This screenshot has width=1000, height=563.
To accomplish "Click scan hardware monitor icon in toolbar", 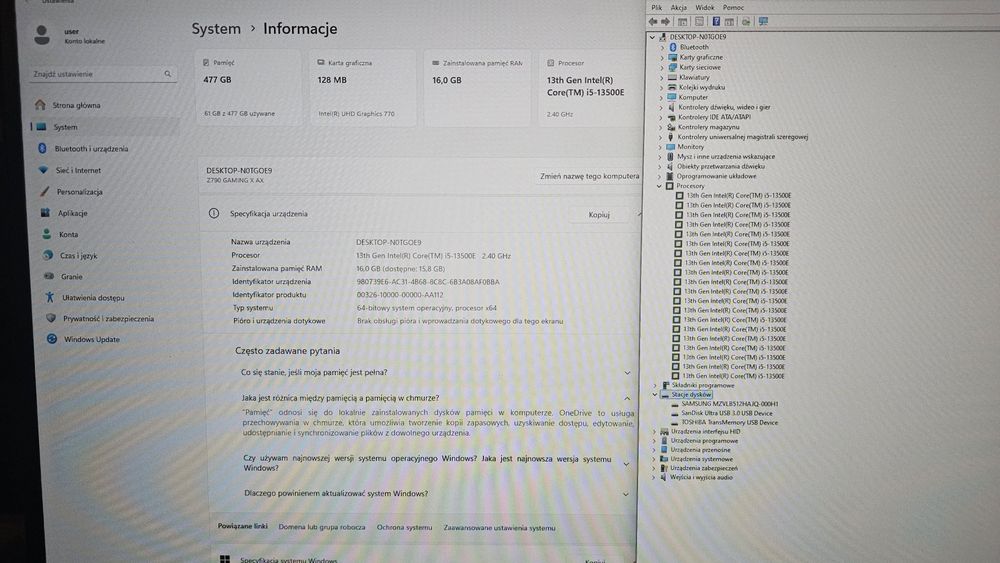I will point(763,22).
